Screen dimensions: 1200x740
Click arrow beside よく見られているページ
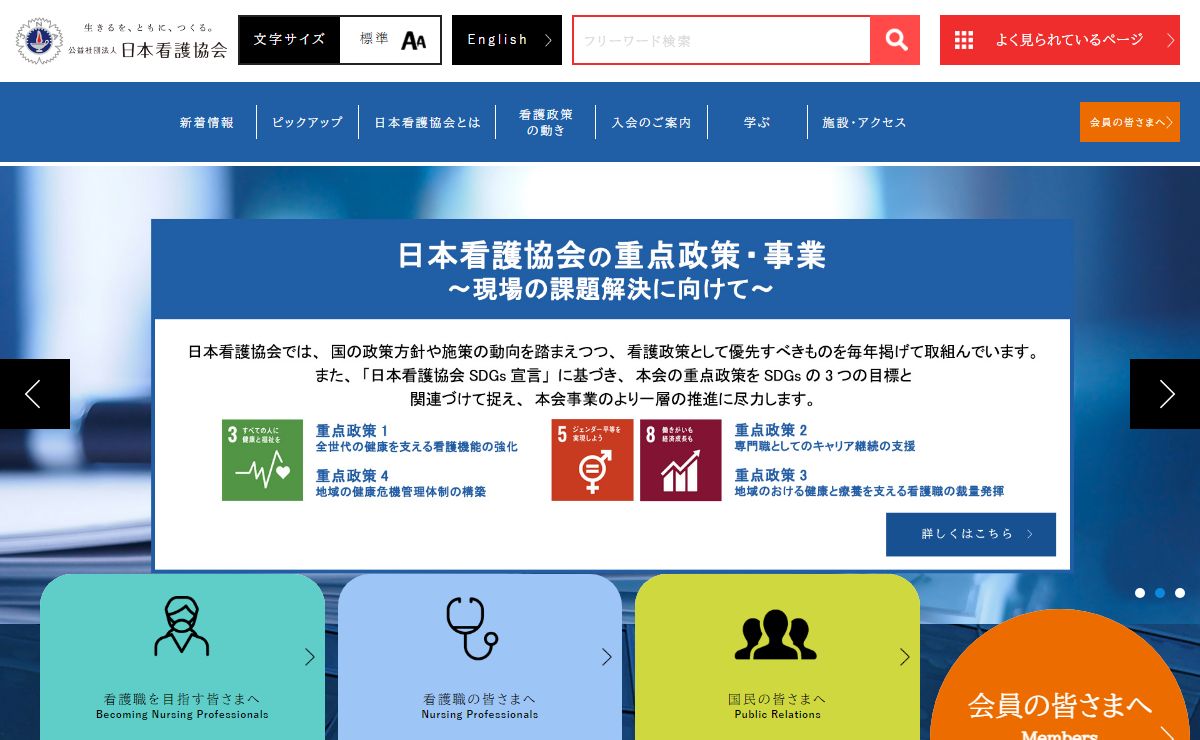[1171, 40]
